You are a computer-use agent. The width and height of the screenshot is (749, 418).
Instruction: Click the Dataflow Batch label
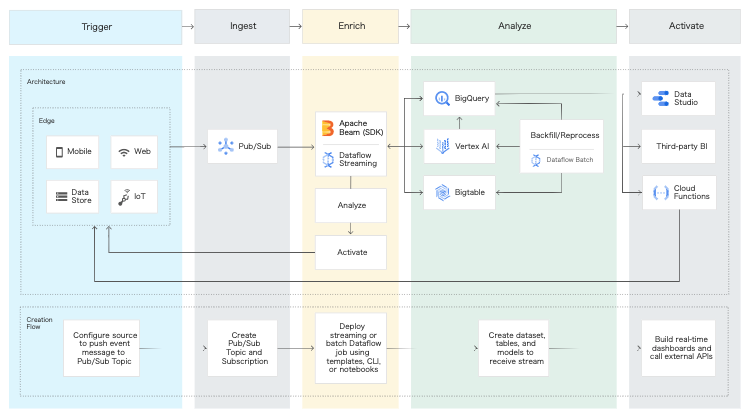pos(570,160)
